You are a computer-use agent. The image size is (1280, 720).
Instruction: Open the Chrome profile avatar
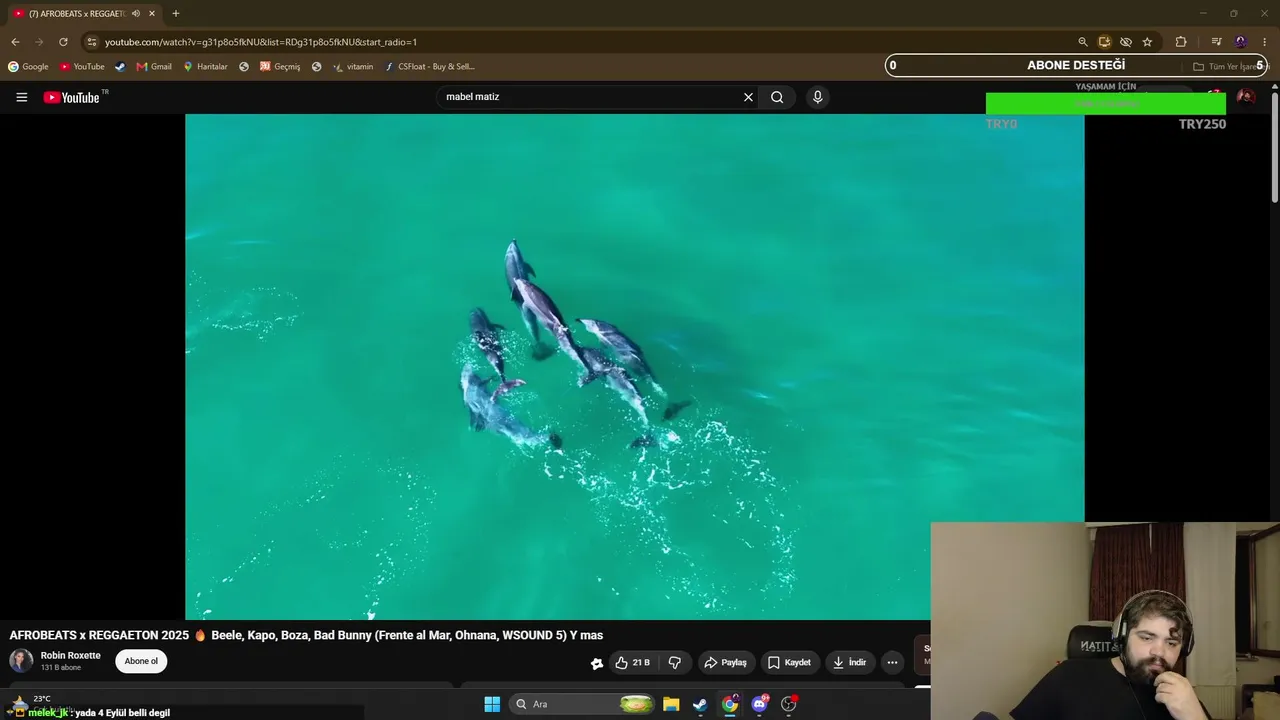point(1241,42)
